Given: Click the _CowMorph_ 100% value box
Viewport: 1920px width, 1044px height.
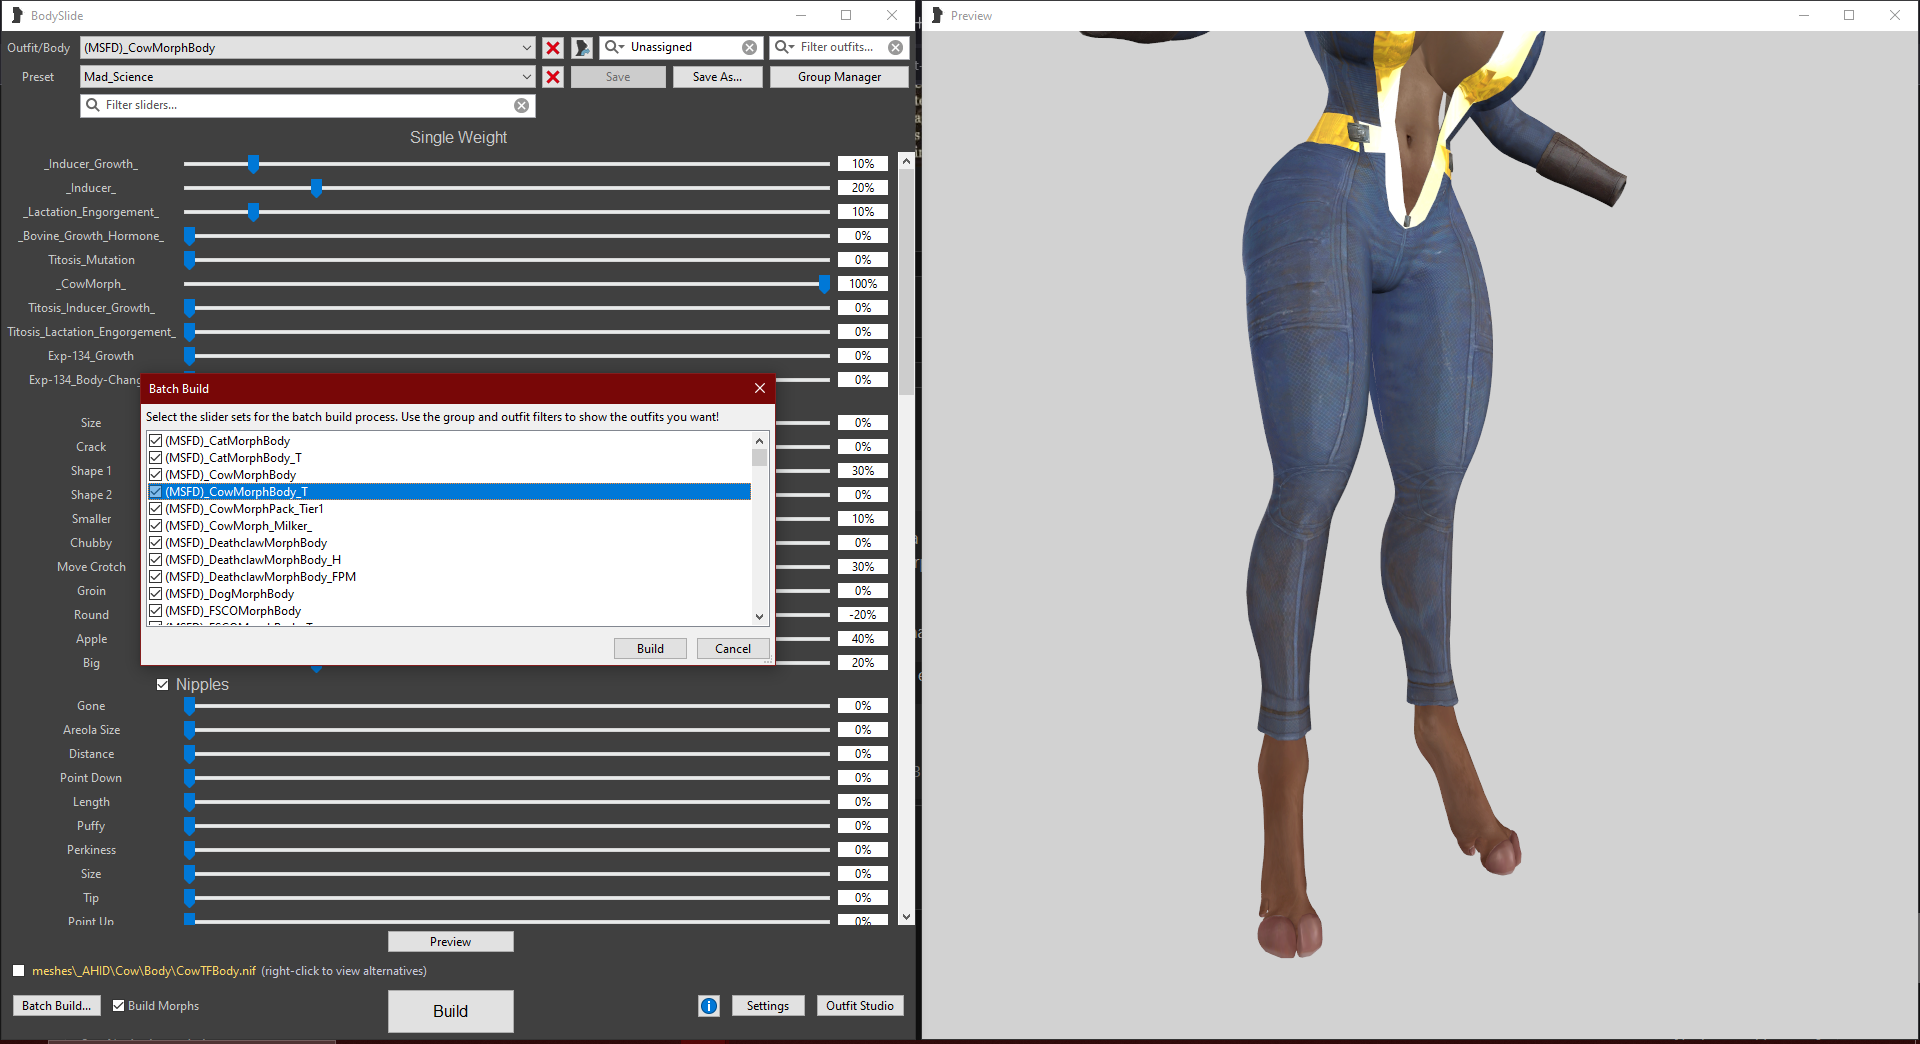Looking at the screenshot, I should (862, 284).
